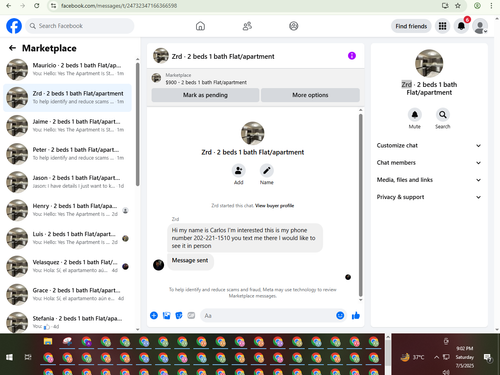Show hidden system tray icons
This screenshot has height=375, width=500.
pyautogui.click(x=436, y=357)
